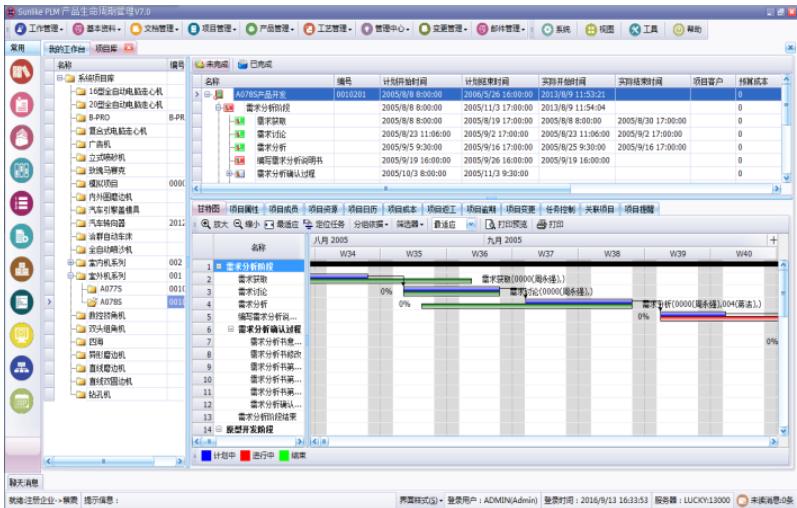797x508 pixels.
Task: Click the 帮助 help button
Action: (x=686, y=30)
